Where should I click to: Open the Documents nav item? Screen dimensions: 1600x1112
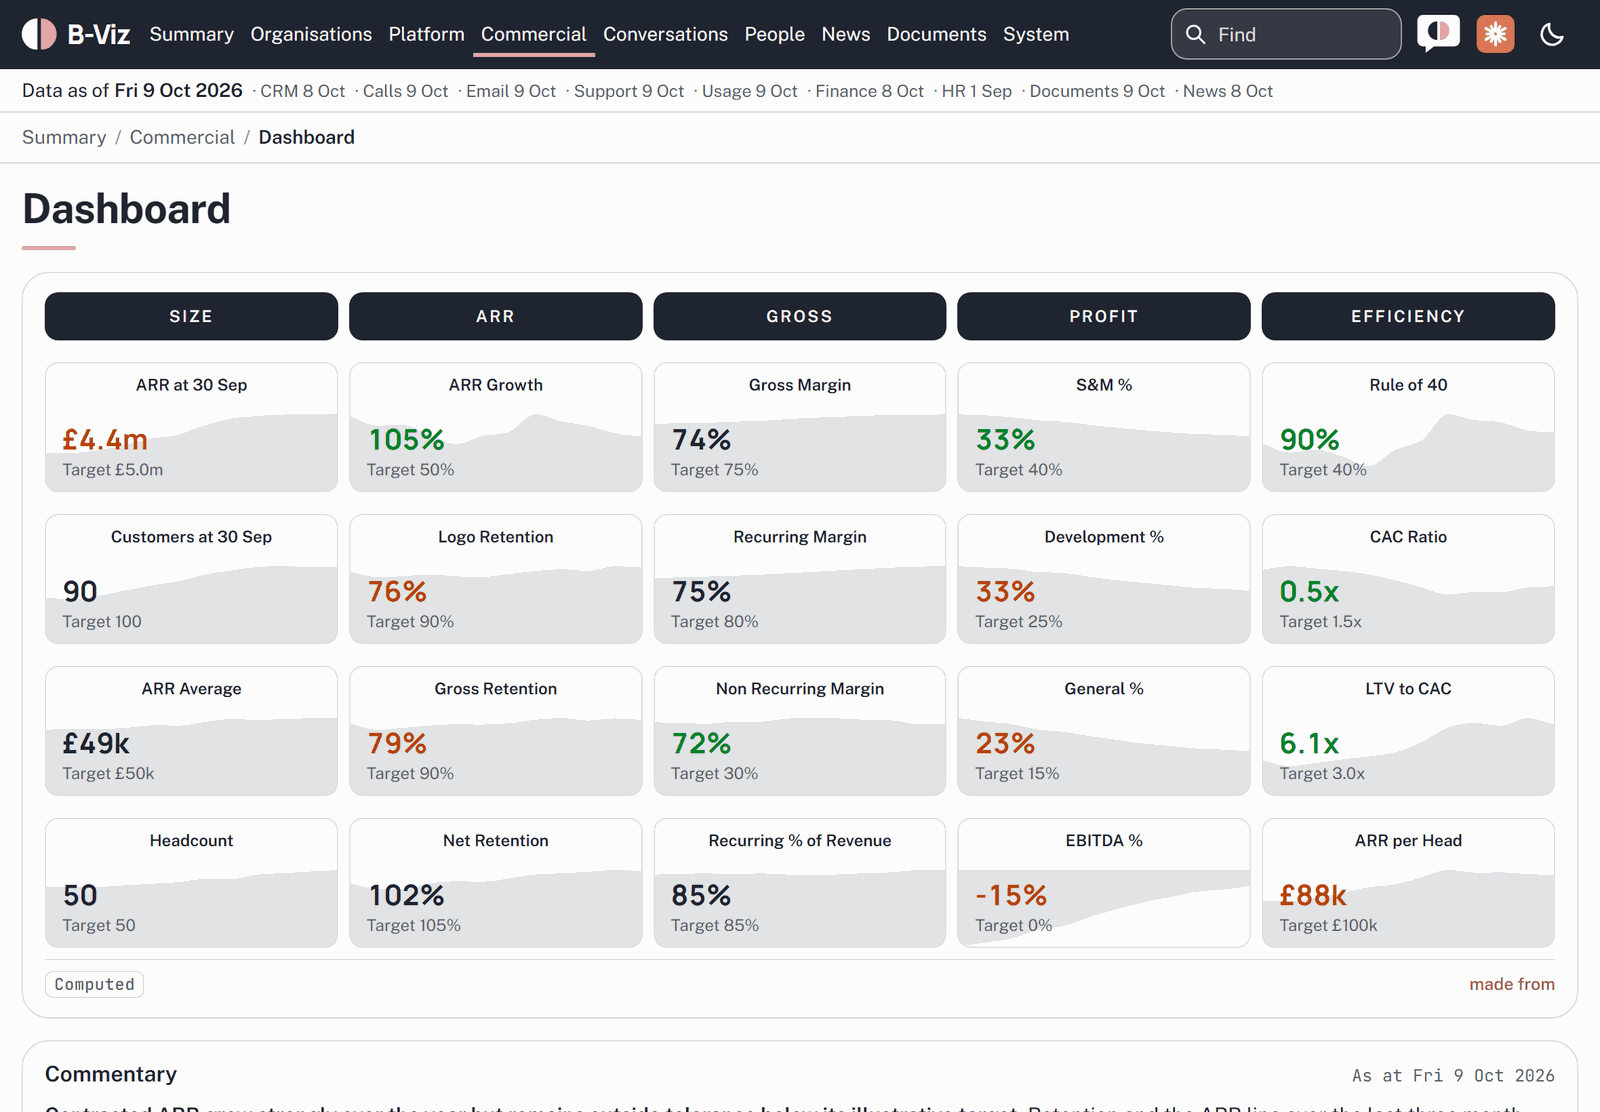936,34
